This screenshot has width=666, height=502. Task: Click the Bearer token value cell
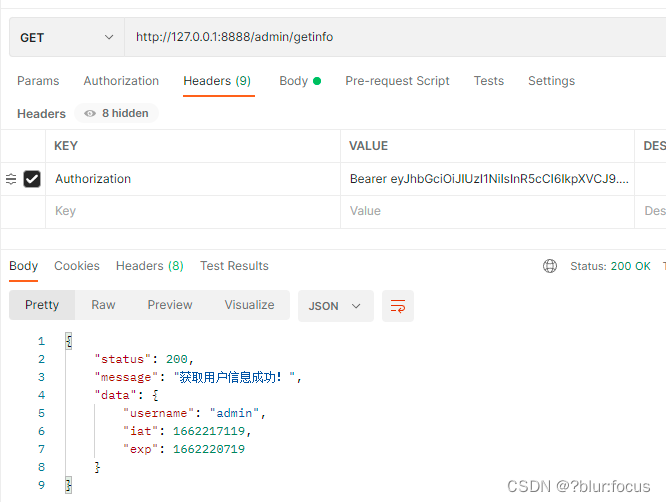(x=487, y=179)
